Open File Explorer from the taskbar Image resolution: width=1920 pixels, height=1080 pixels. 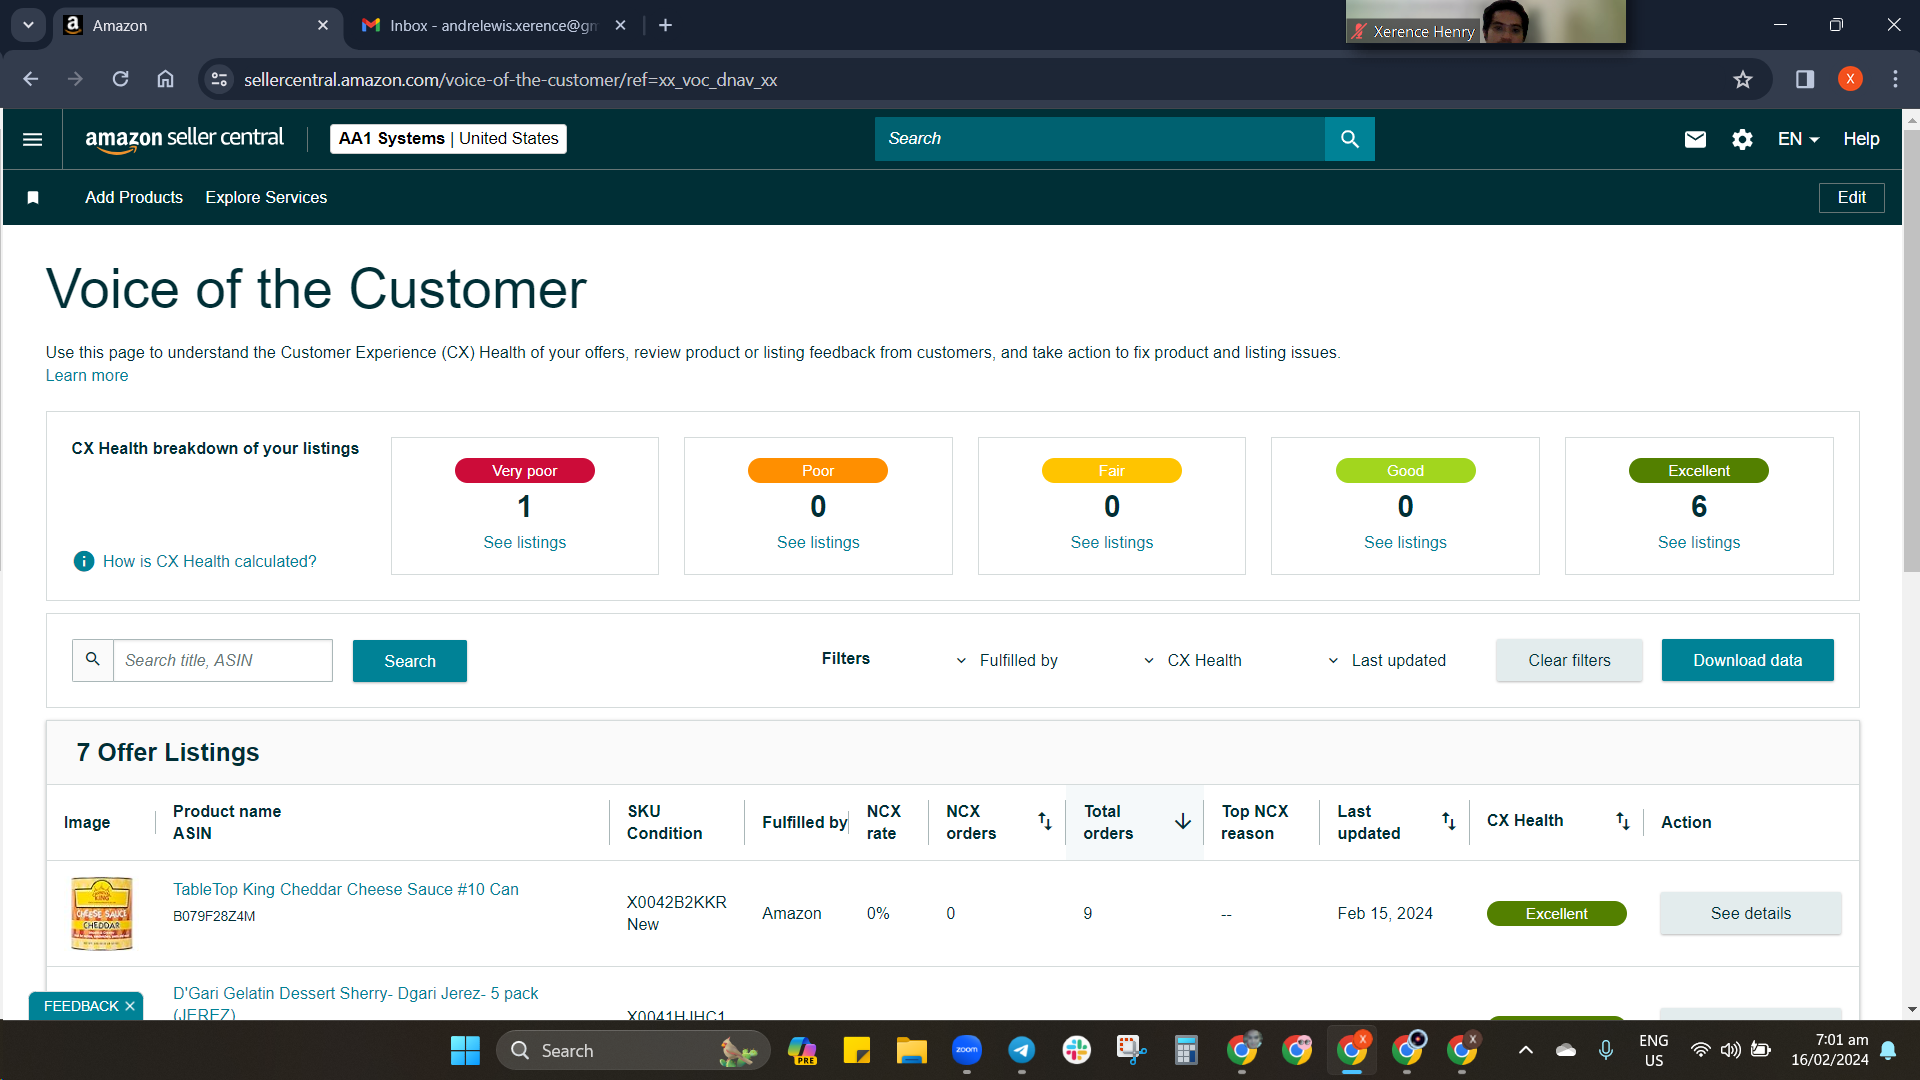pos(911,1050)
